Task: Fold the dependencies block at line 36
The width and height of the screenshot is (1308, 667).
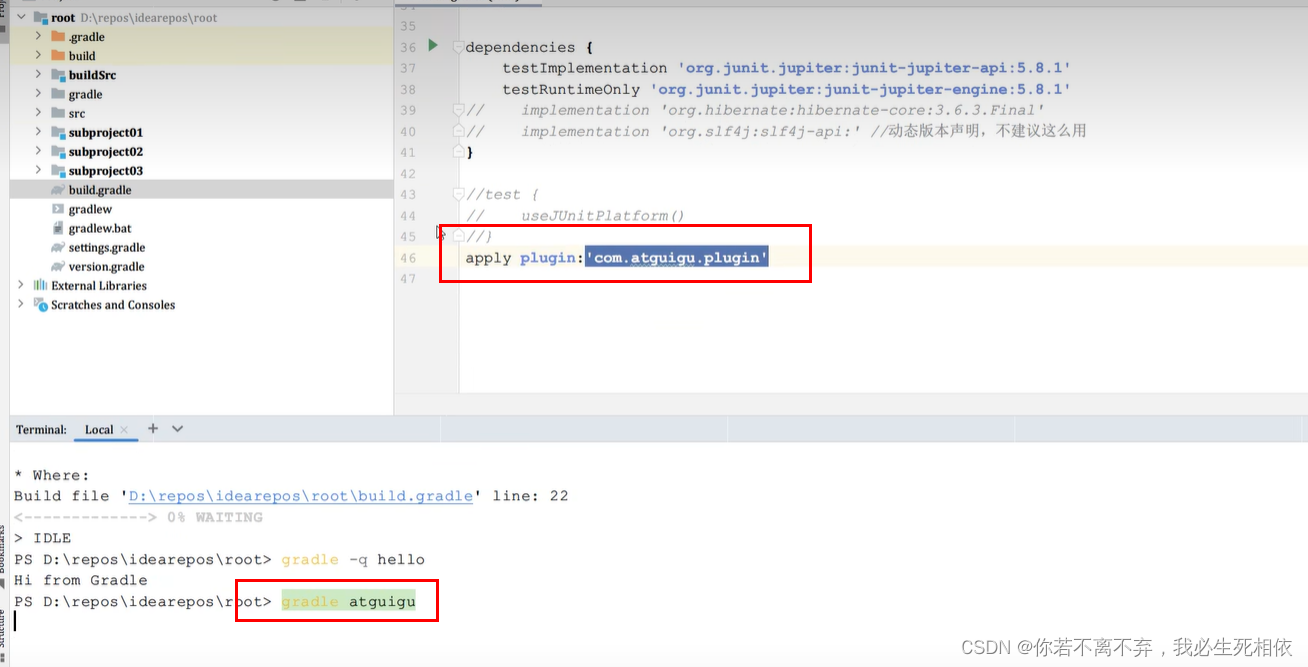Action: (458, 47)
